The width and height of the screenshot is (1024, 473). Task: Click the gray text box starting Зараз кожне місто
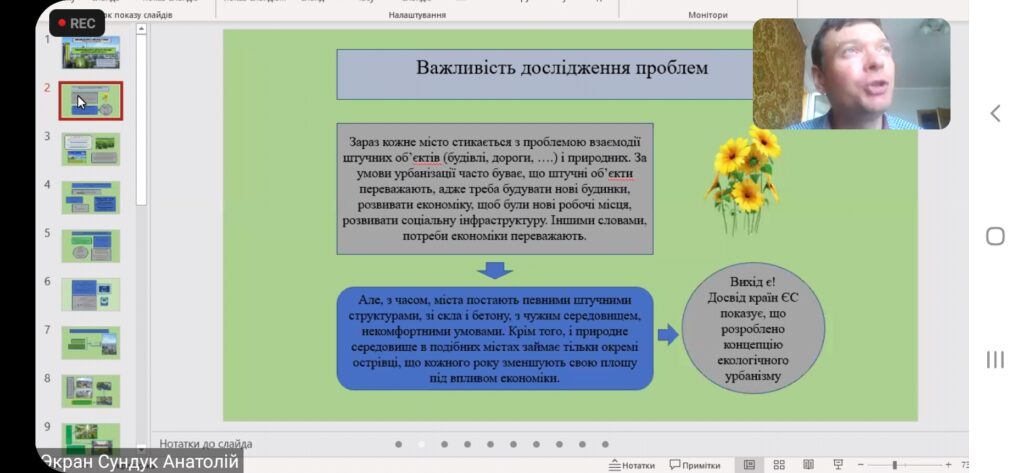click(495, 188)
